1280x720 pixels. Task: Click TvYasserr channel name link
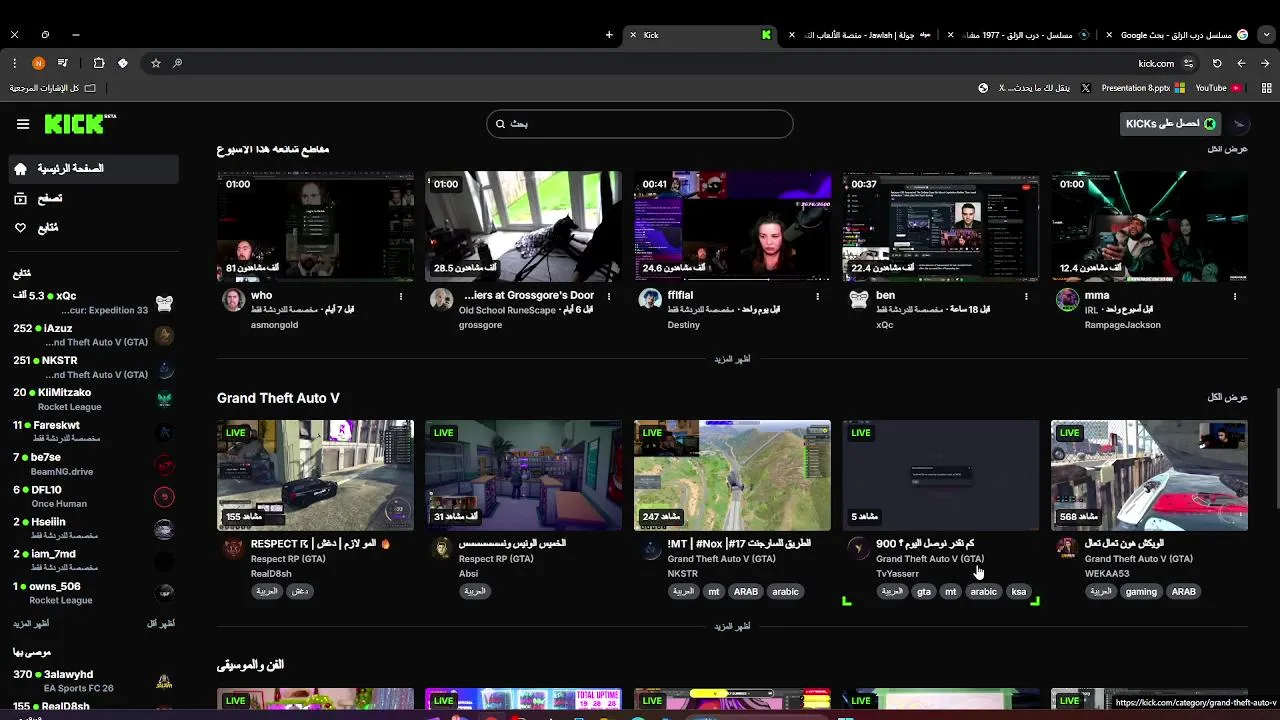897,574
